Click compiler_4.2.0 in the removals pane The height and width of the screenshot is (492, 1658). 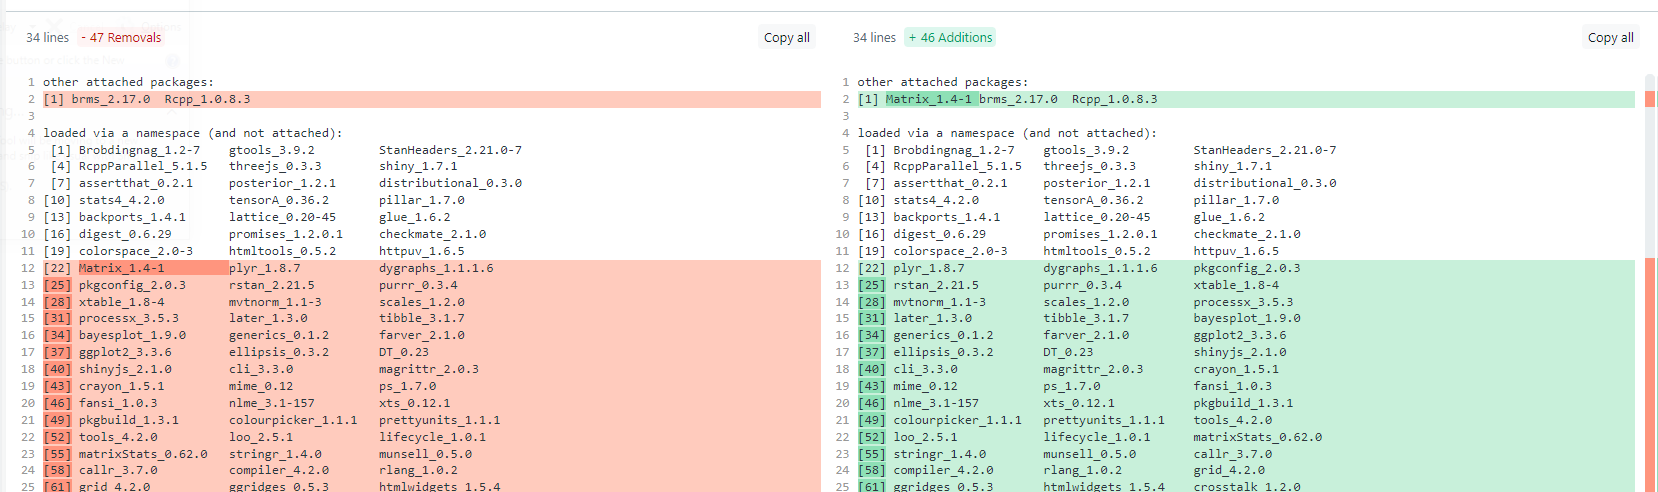click(279, 470)
